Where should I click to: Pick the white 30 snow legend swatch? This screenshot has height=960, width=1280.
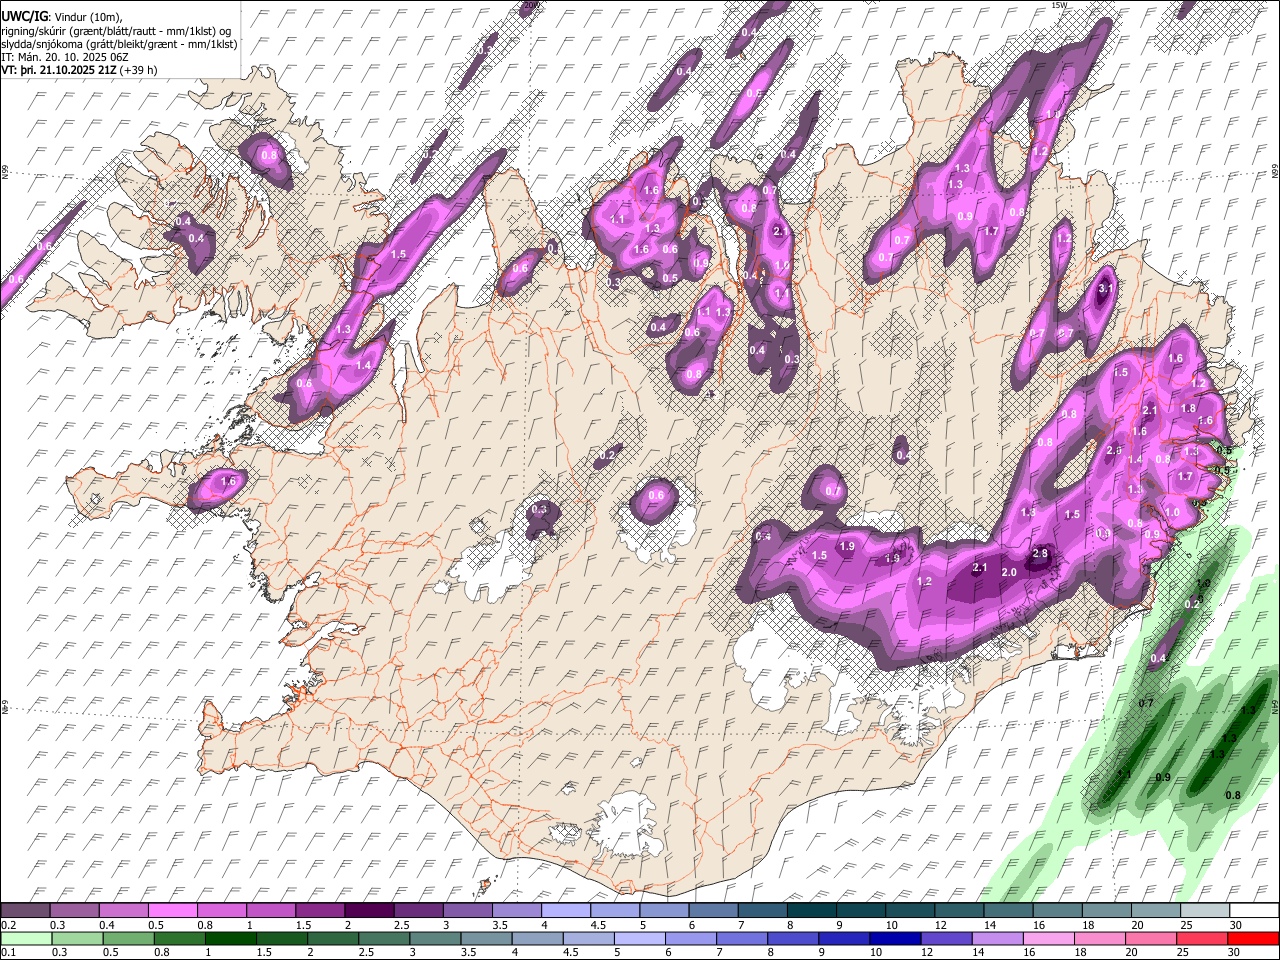pos(1254,911)
